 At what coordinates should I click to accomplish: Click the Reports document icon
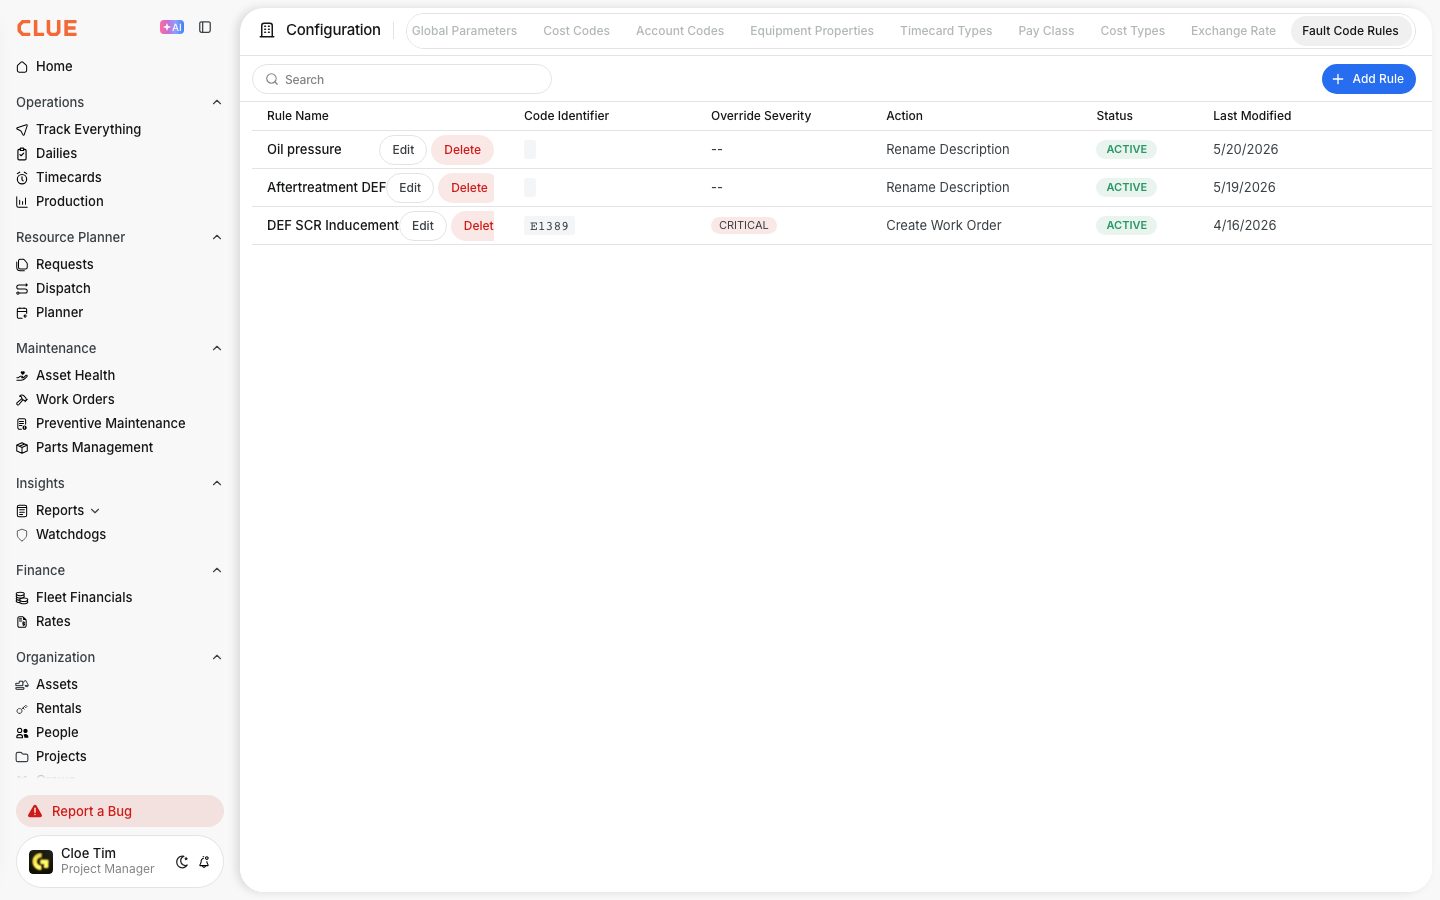(x=22, y=511)
